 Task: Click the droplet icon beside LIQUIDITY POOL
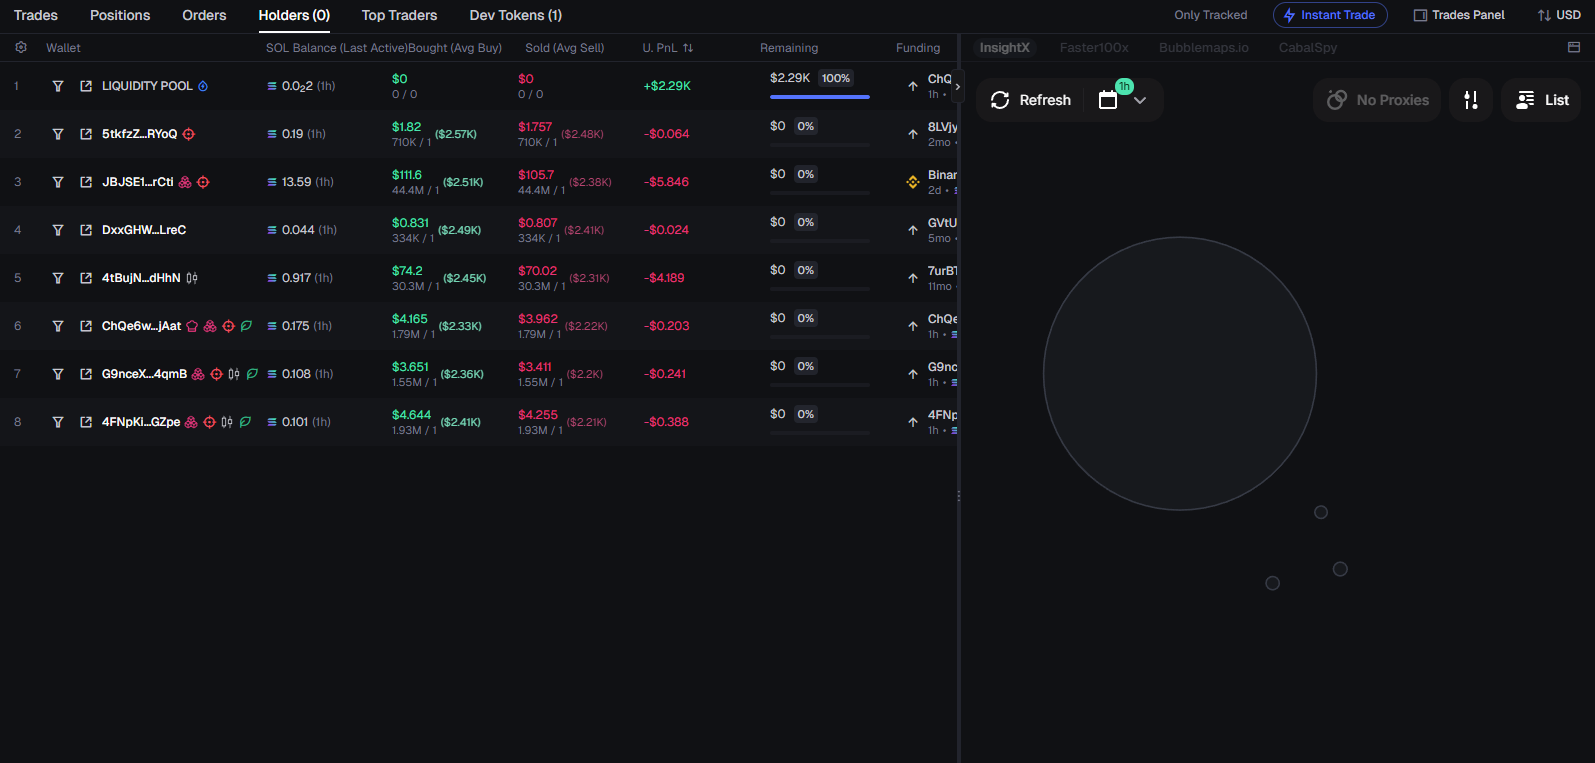[x=203, y=86]
